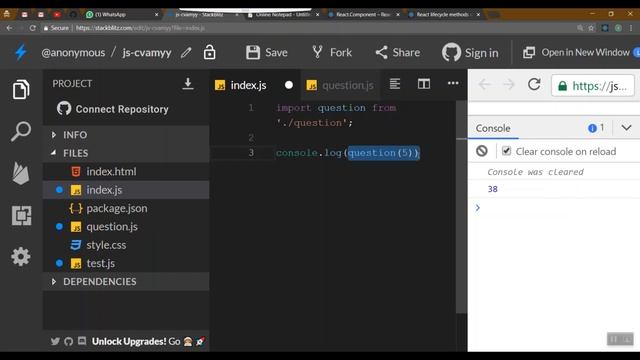Reload the browser page
The height and width of the screenshot is (360, 640).
click(33, 28)
